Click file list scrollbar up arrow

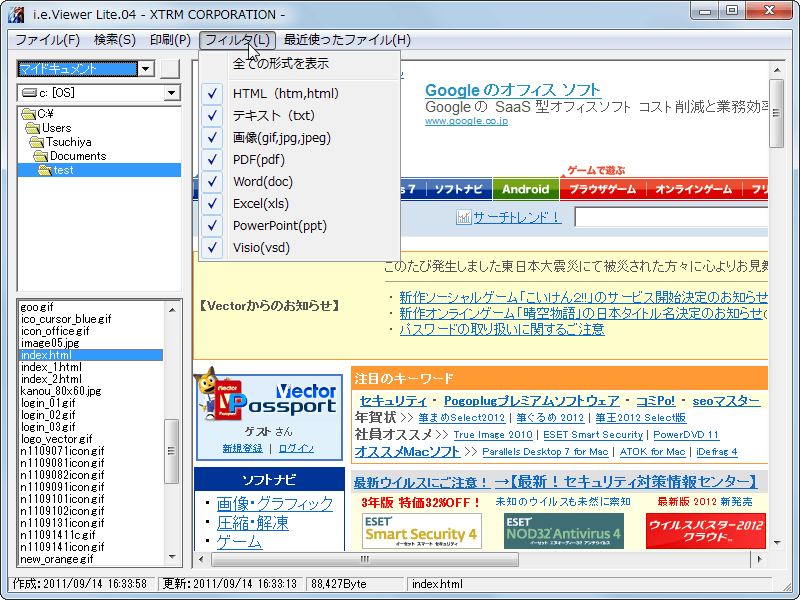172,310
